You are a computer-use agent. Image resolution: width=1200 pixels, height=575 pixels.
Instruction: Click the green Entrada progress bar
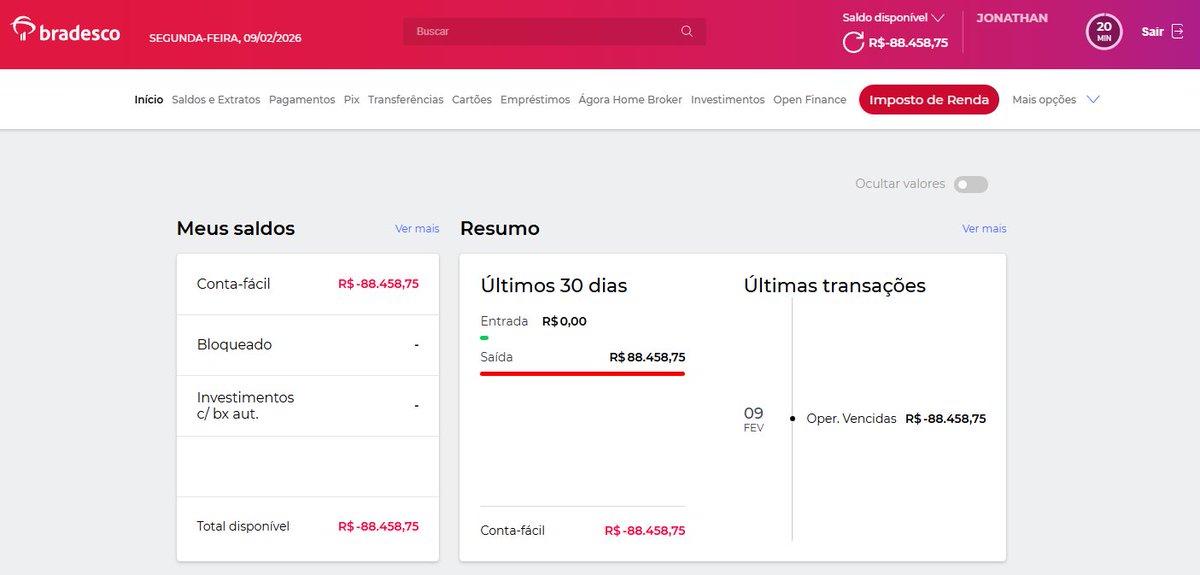[x=484, y=338]
